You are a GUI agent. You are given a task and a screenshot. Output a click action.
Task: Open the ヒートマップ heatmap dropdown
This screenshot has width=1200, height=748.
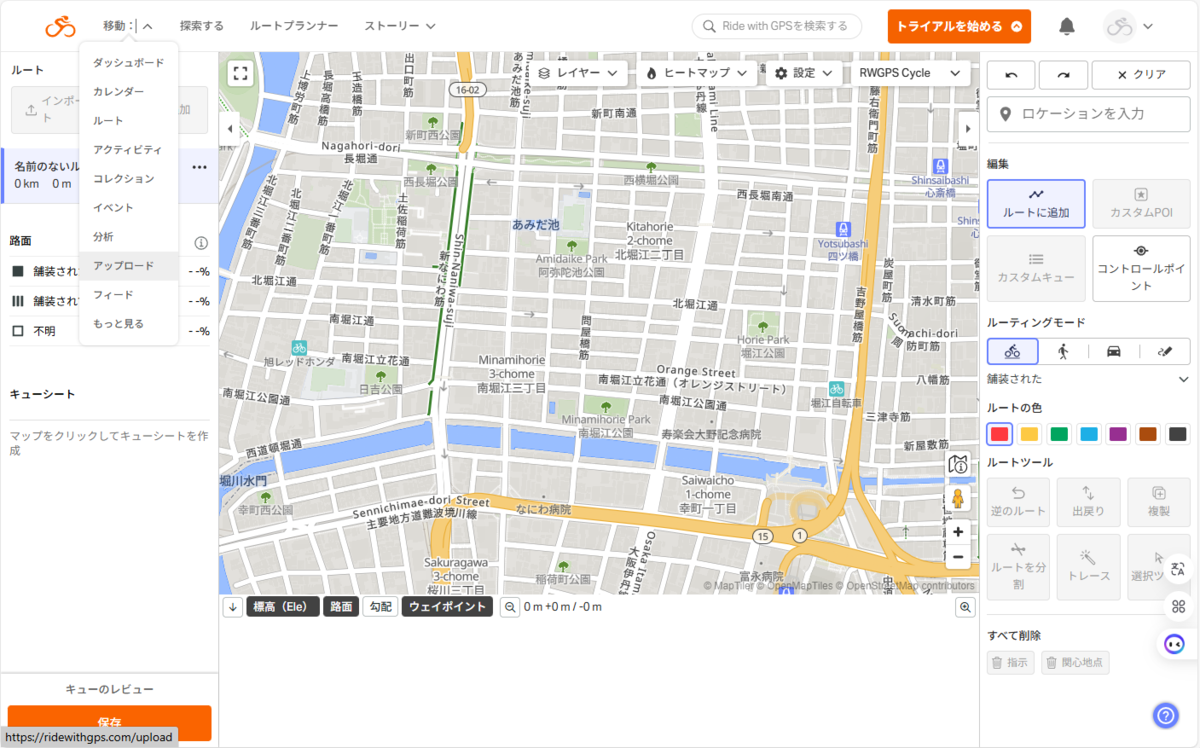tap(696, 73)
